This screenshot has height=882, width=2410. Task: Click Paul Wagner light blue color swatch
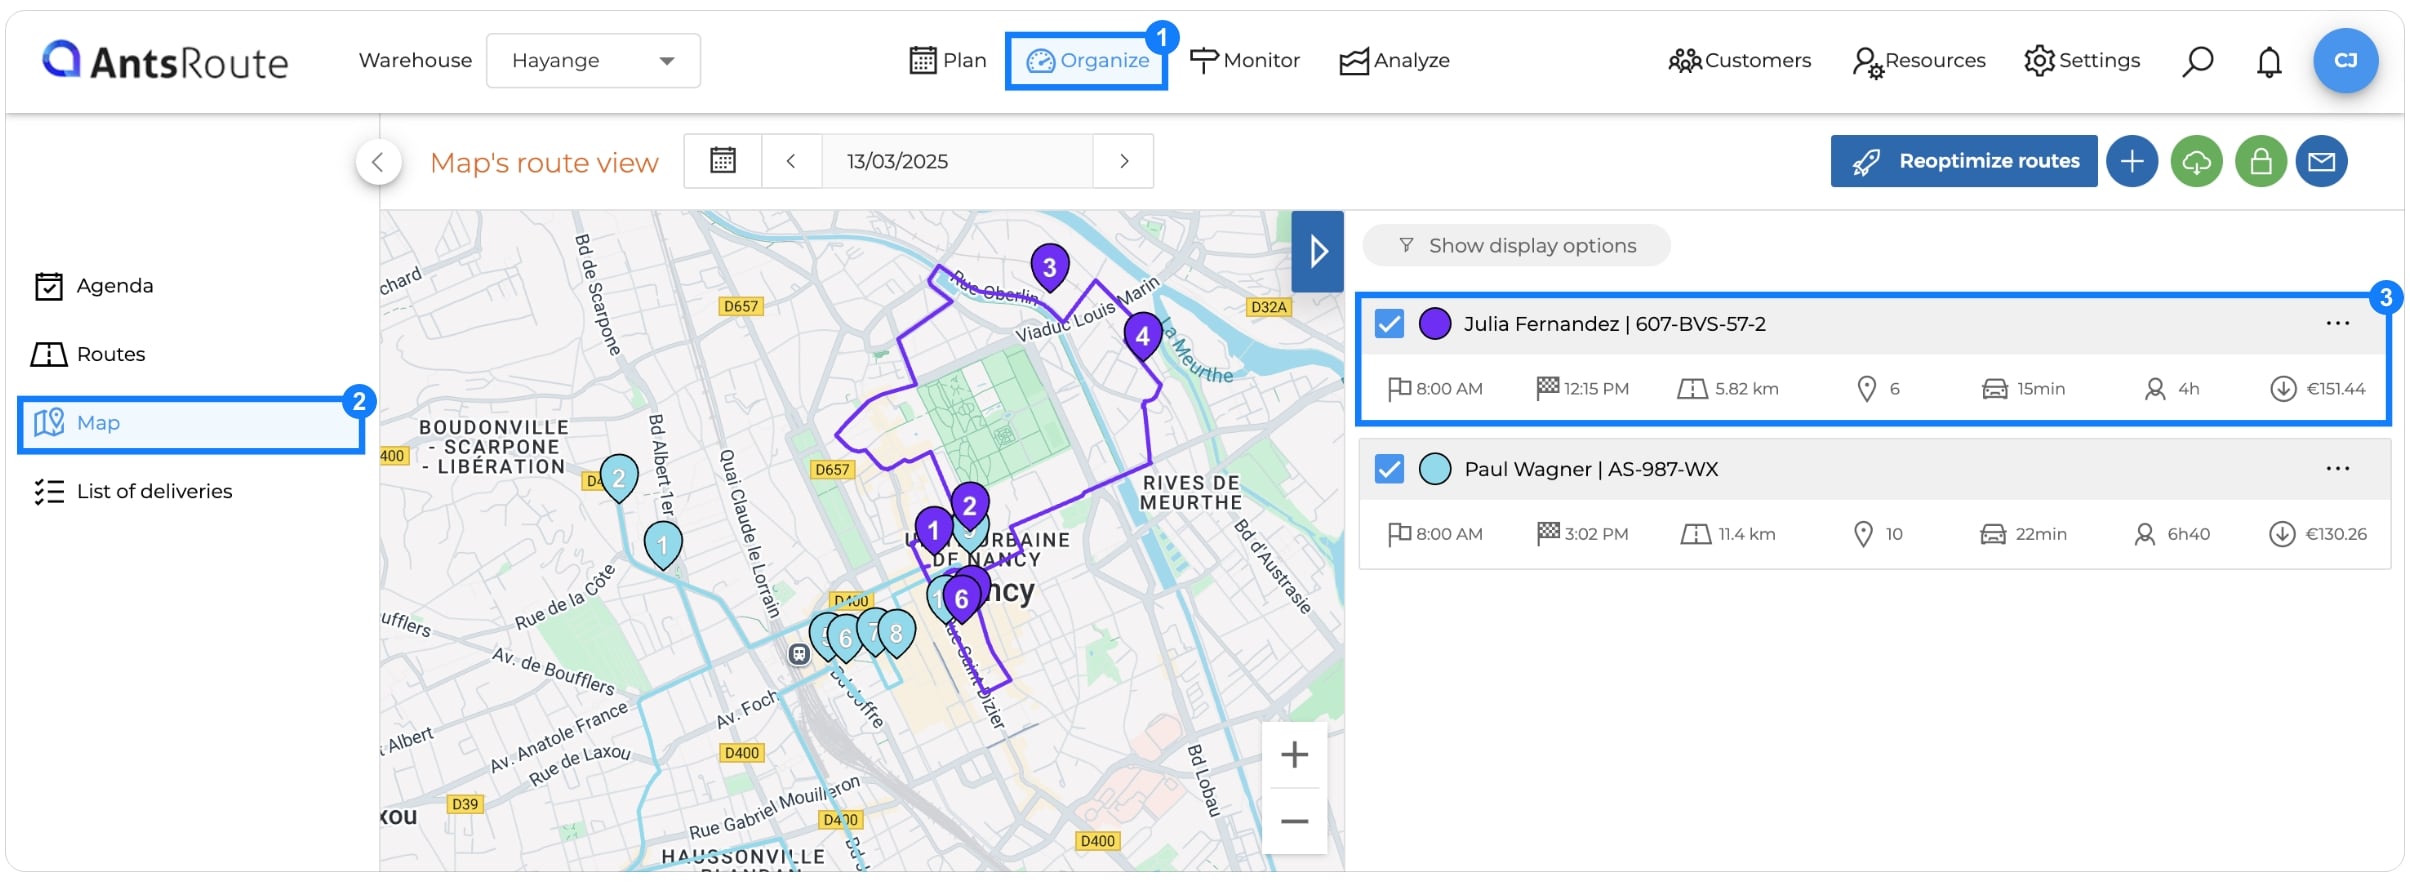[1435, 469]
